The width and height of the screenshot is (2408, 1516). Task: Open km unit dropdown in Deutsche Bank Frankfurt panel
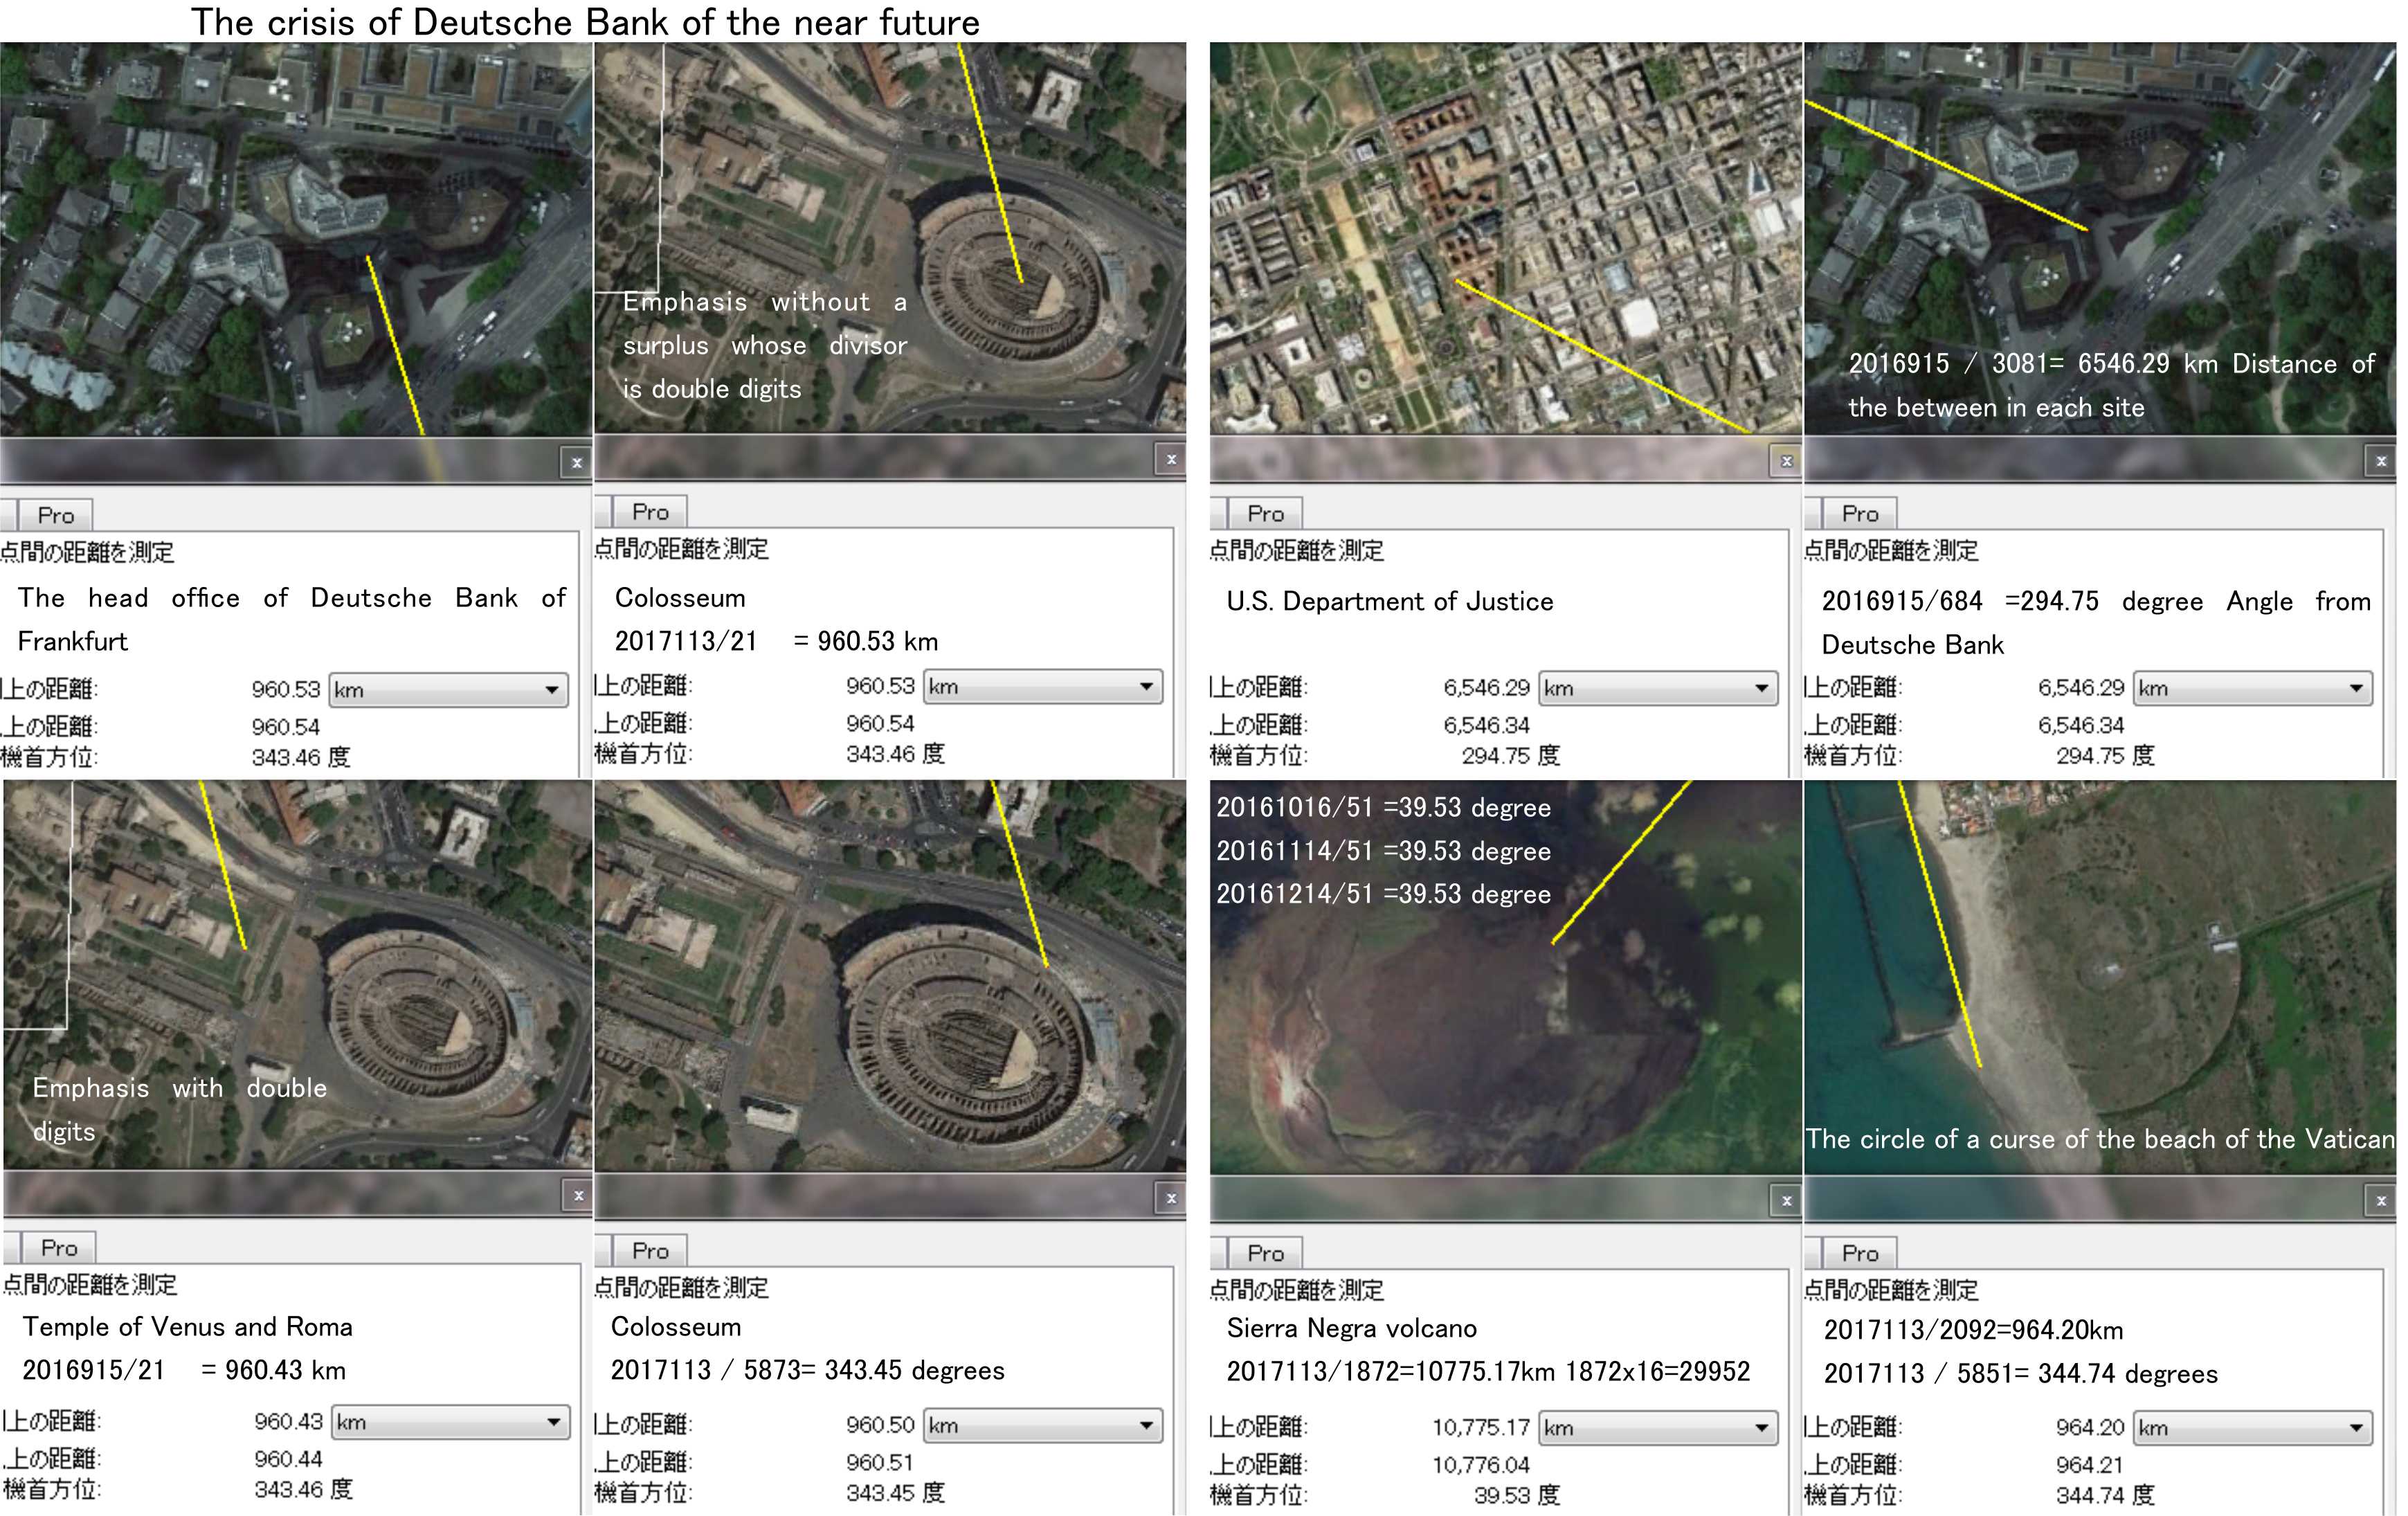(x=448, y=690)
